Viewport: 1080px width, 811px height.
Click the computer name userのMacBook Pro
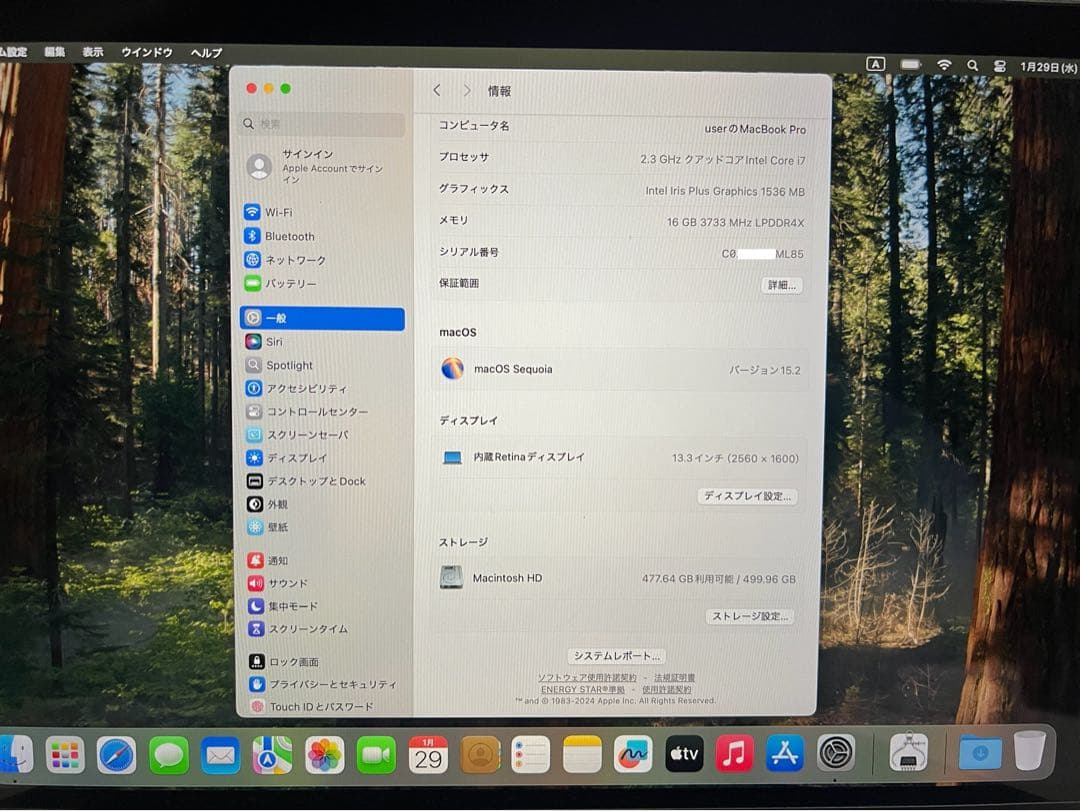coord(755,129)
